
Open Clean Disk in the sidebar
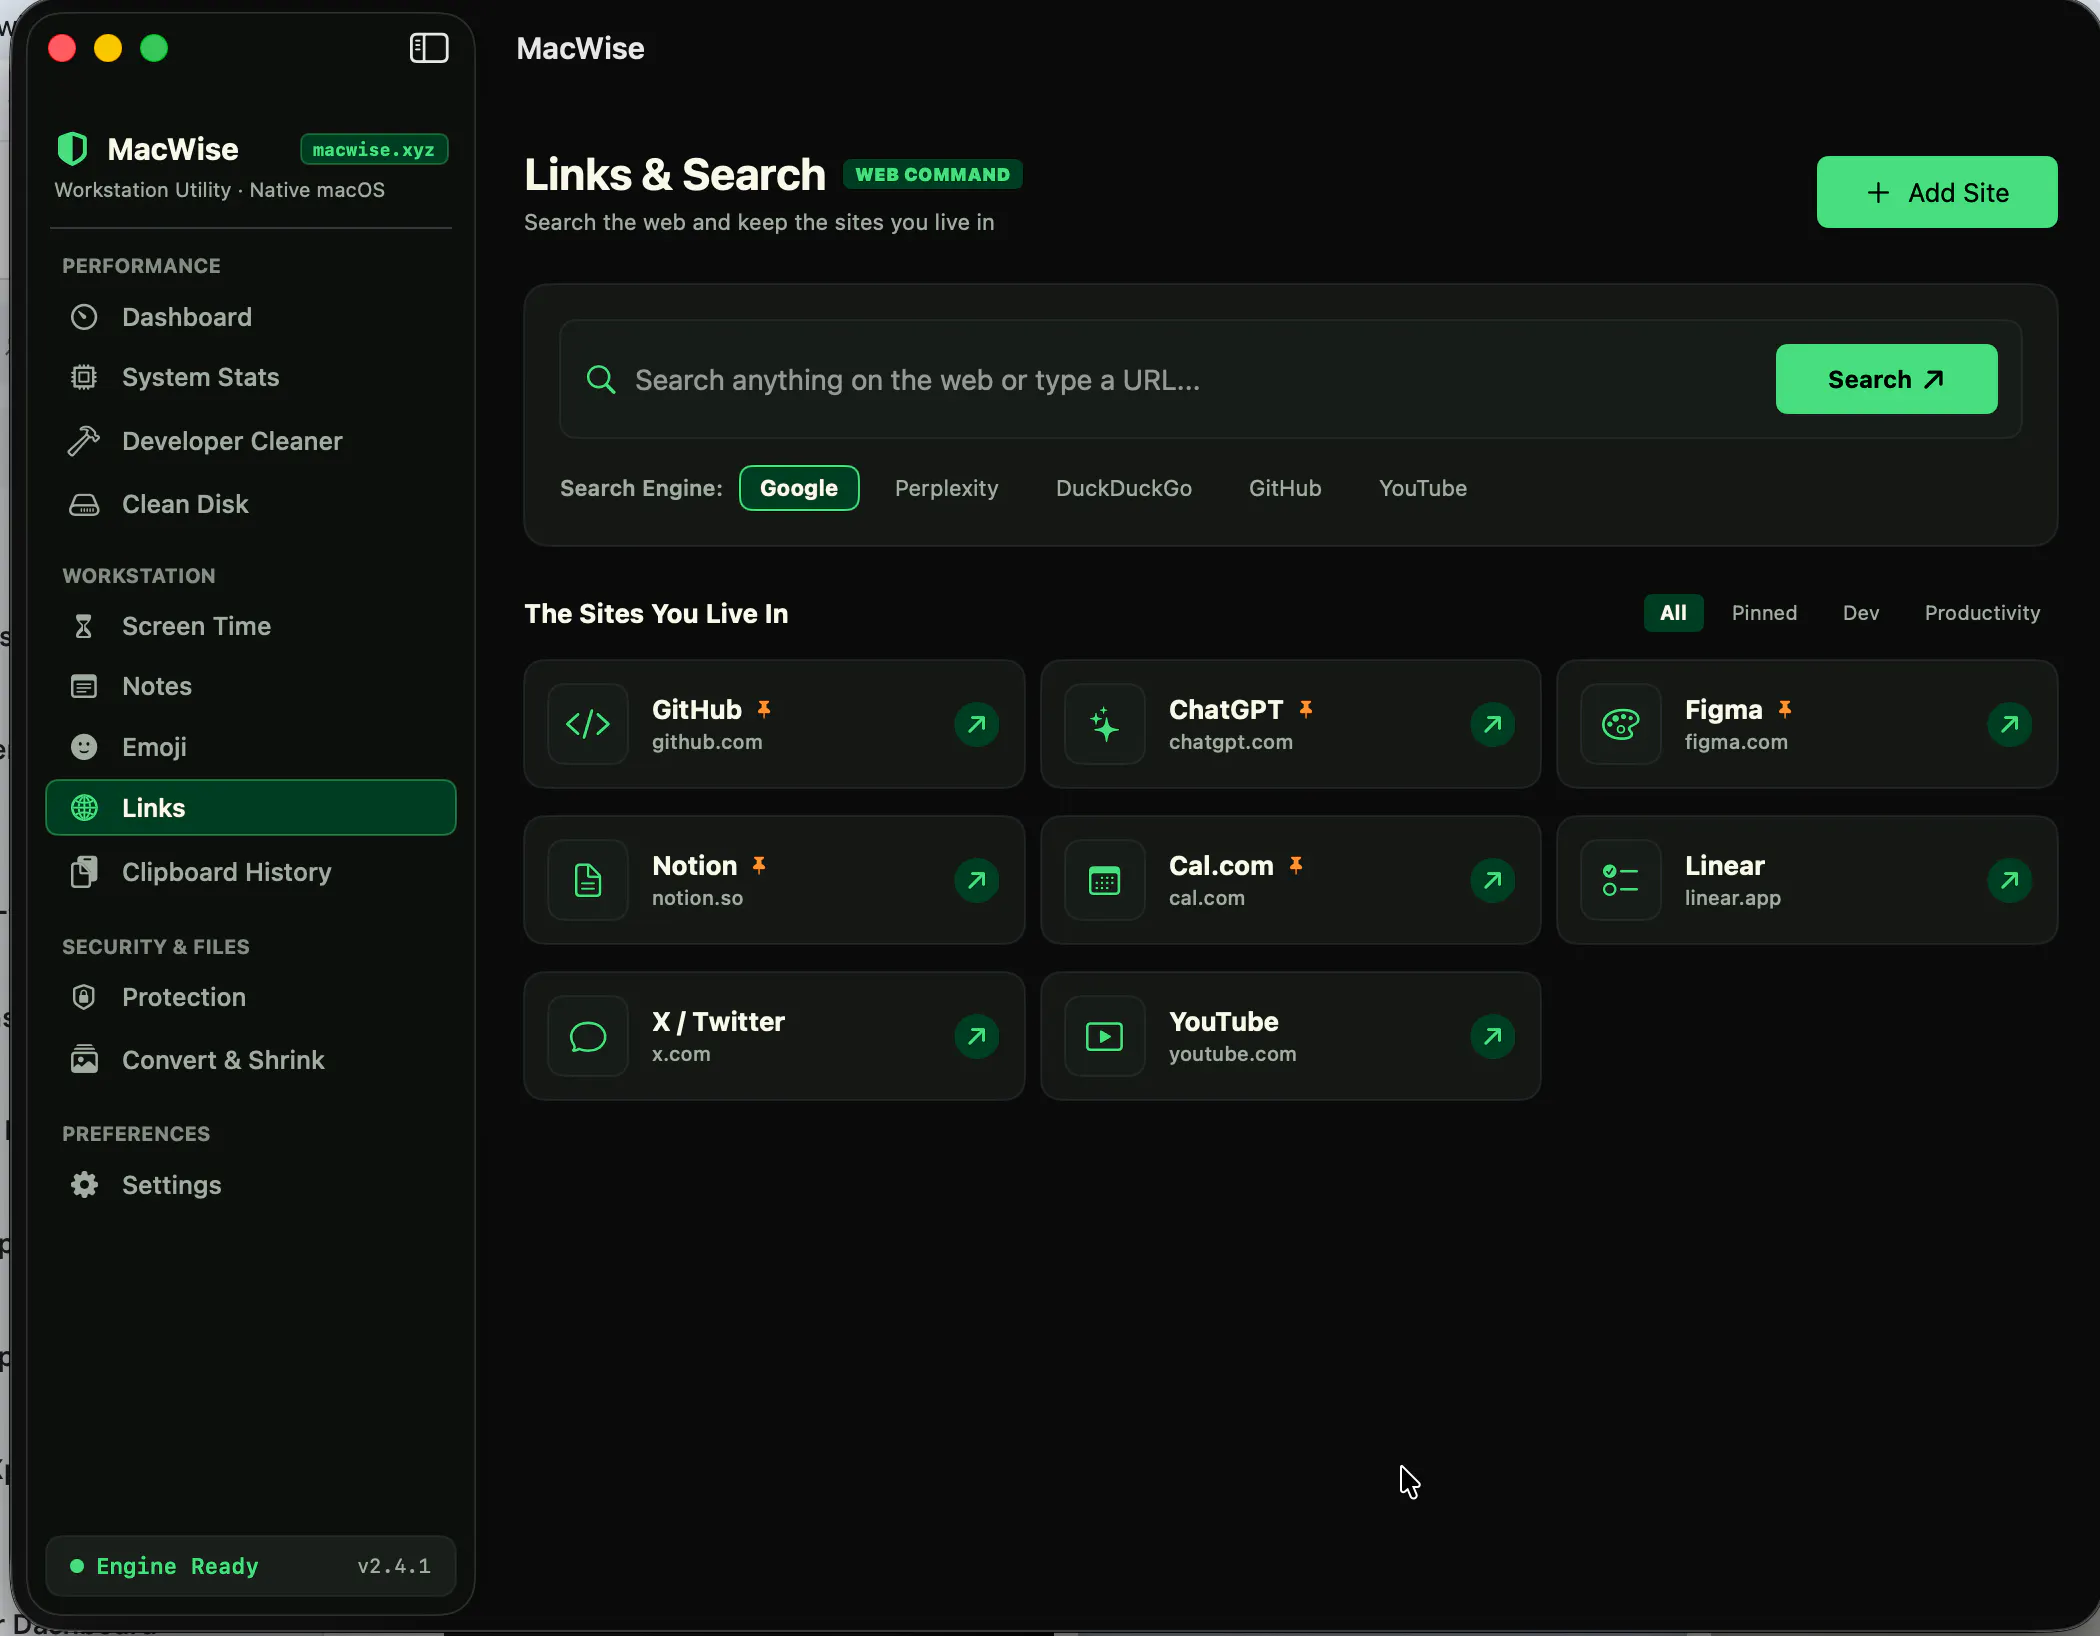pyautogui.click(x=251, y=504)
